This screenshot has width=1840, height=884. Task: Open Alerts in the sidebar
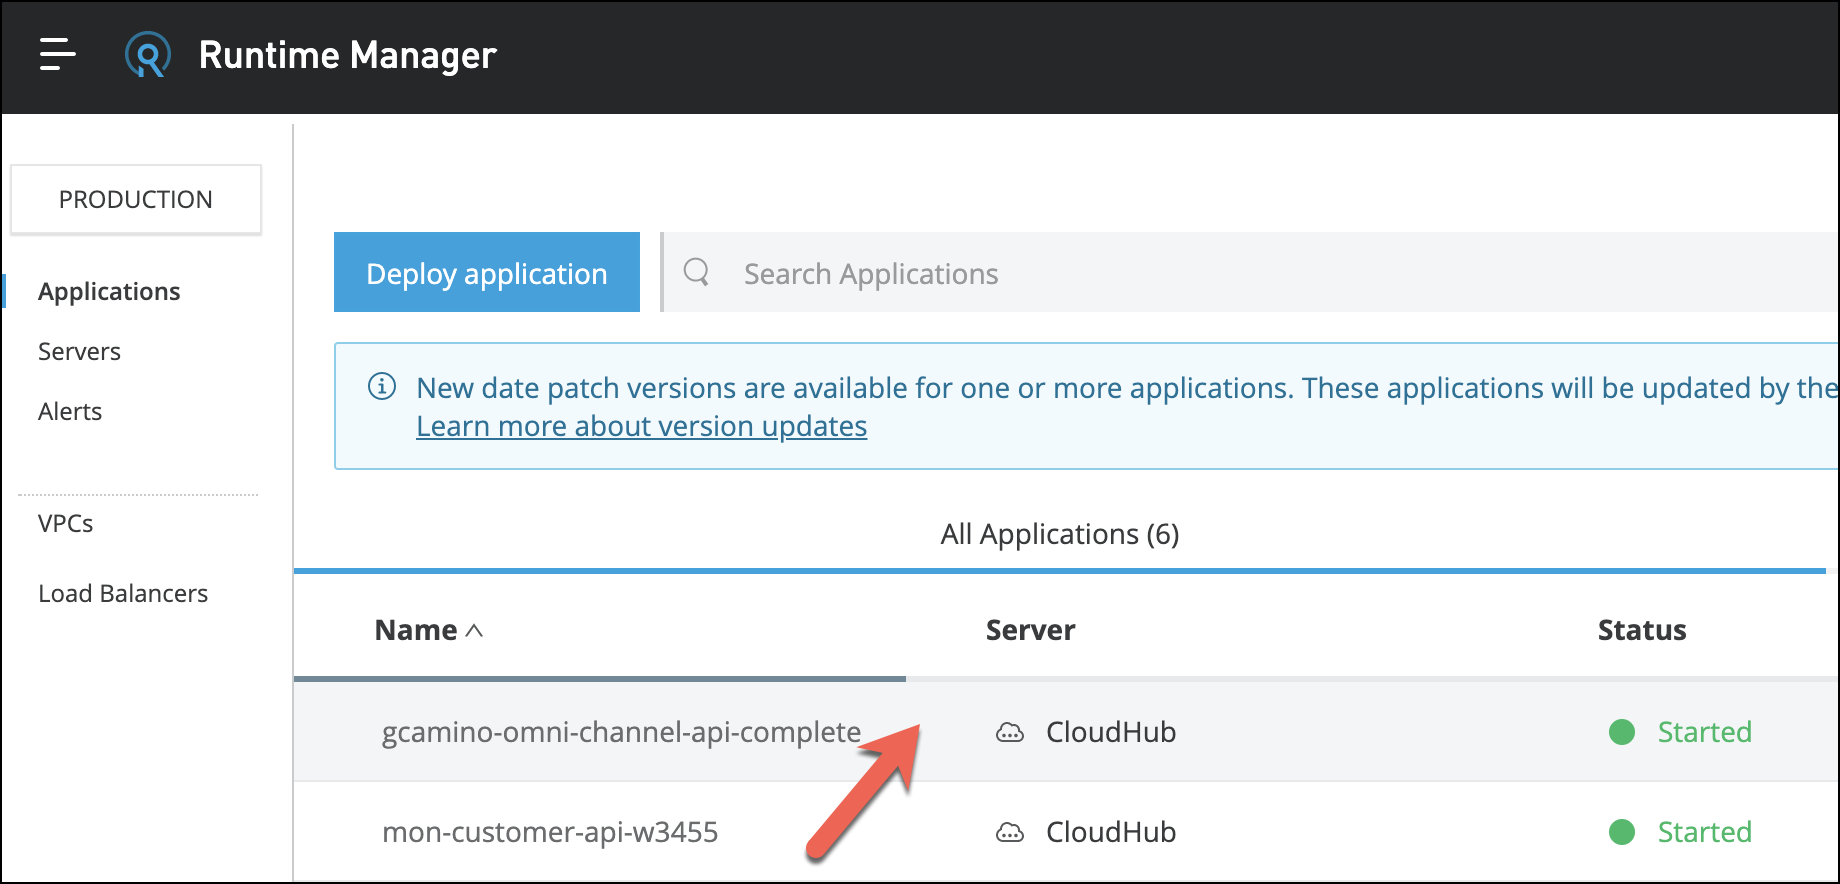(70, 411)
